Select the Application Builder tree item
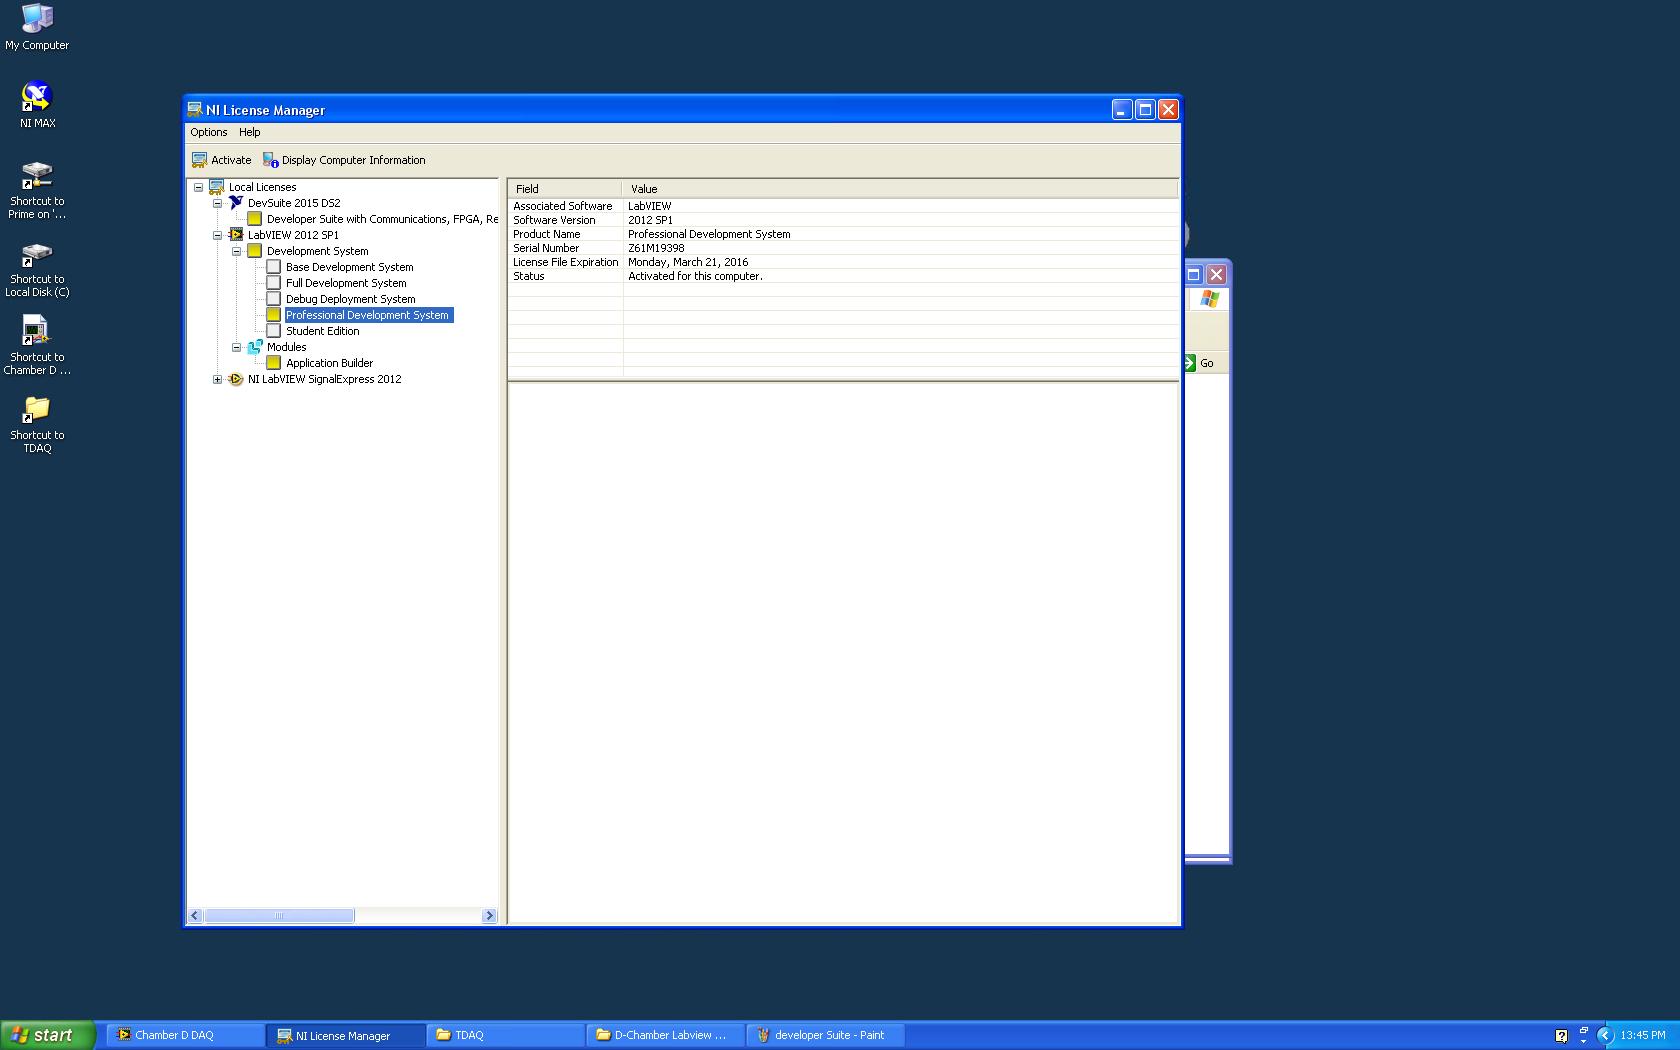Image resolution: width=1680 pixels, height=1050 pixels. (329, 363)
